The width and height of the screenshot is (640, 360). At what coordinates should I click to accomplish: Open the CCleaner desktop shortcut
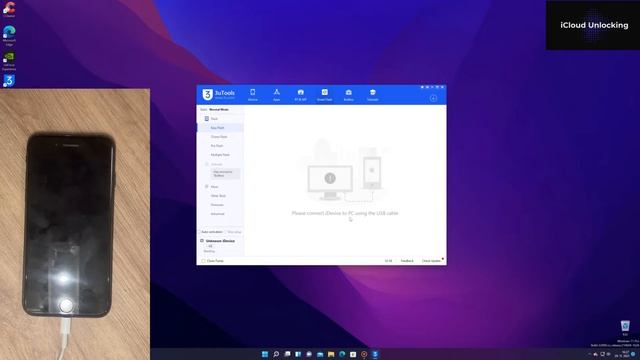click(9, 10)
